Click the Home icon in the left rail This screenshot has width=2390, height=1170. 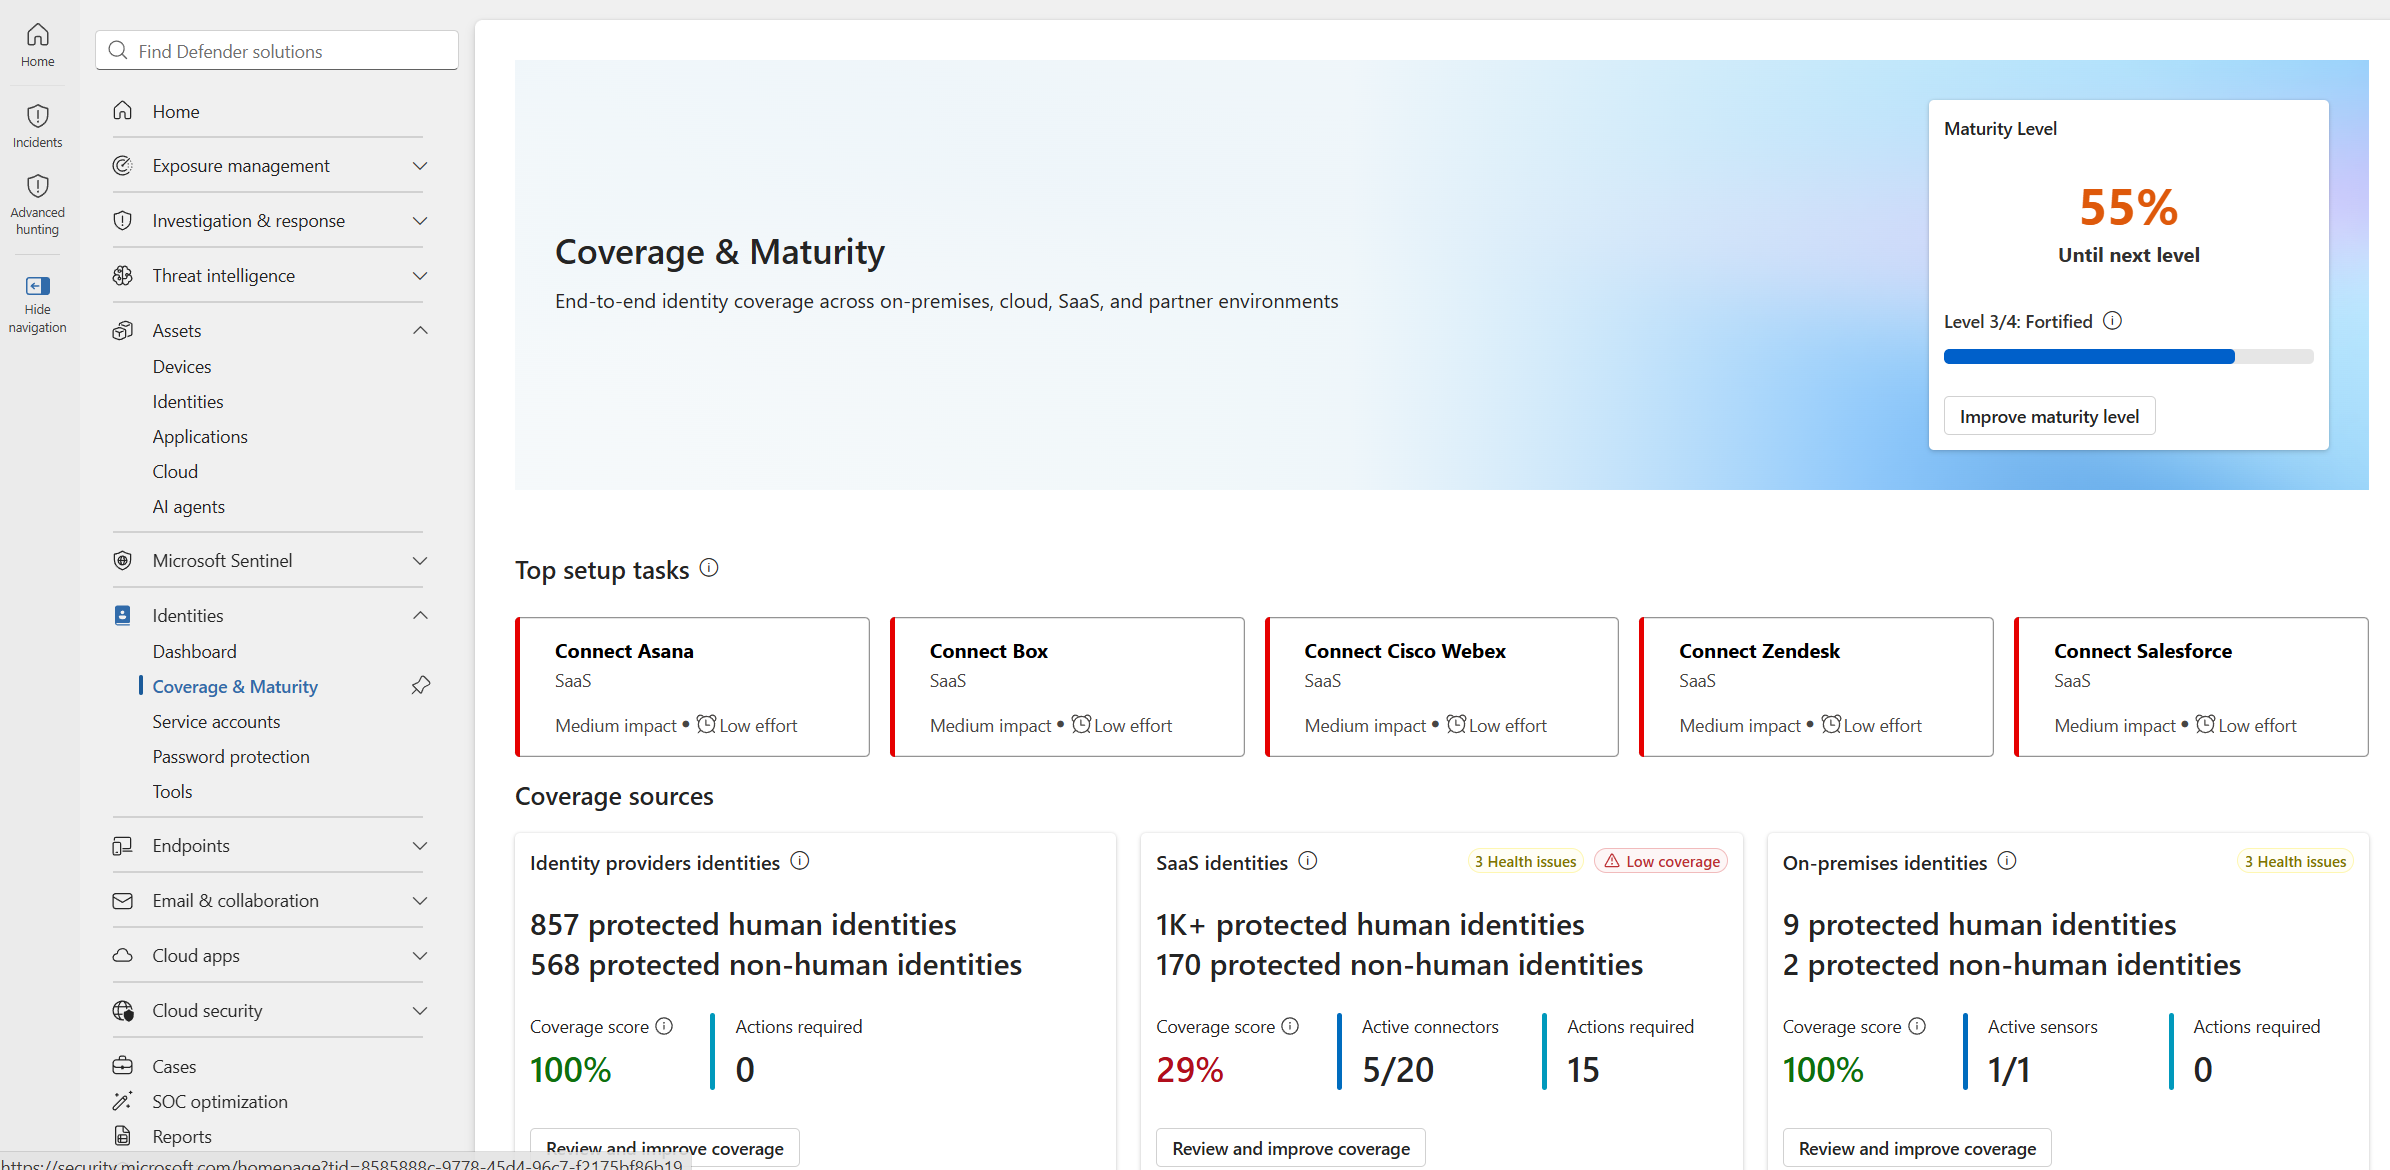pyautogui.click(x=38, y=35)
